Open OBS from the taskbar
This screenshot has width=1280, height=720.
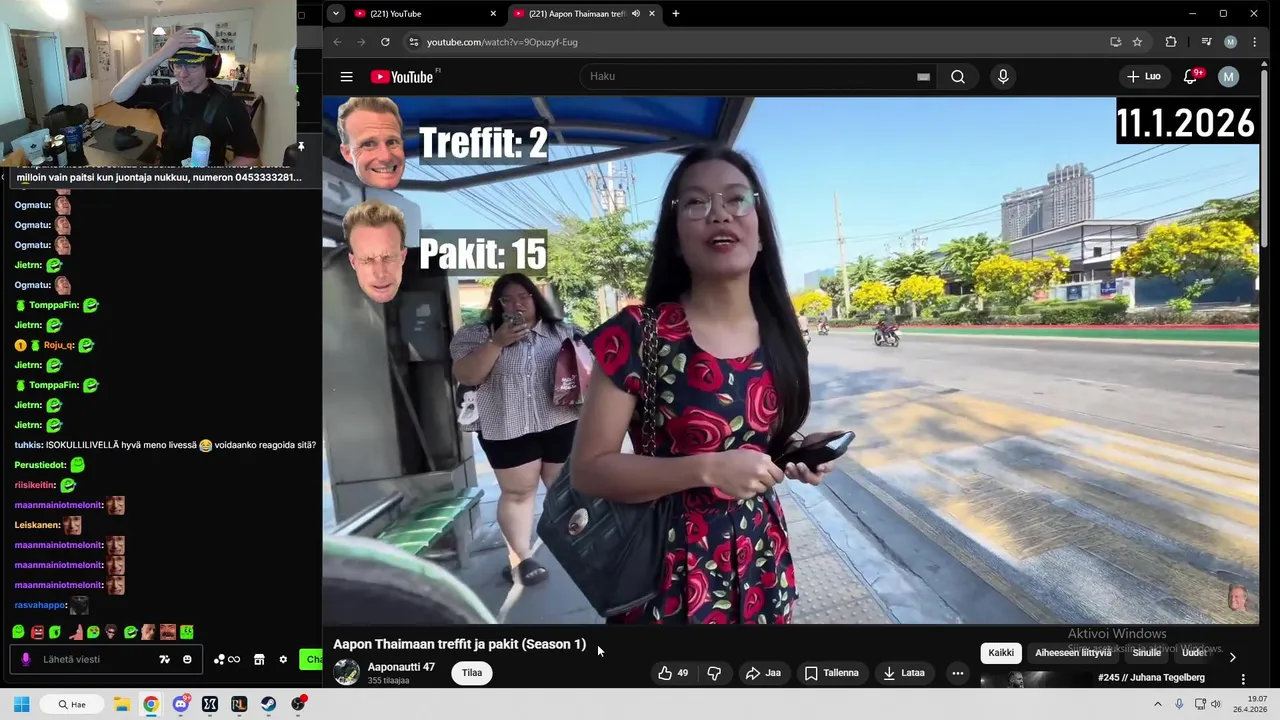point(298,704)
